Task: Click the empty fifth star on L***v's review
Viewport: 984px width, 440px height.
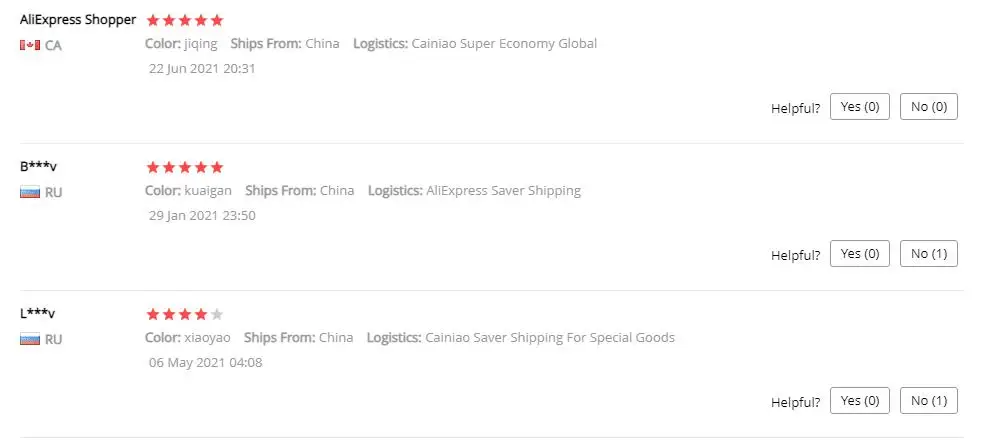Action: click(x=218, y=314)
